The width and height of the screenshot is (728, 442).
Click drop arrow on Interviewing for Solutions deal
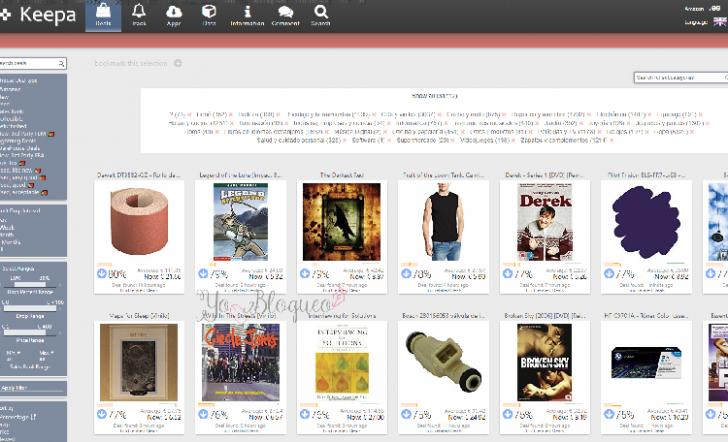tap(305, 414)
